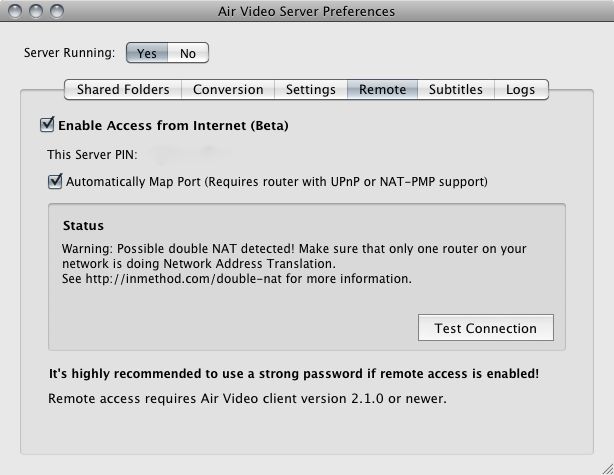Click the window resize grip corner

point(607,468)
